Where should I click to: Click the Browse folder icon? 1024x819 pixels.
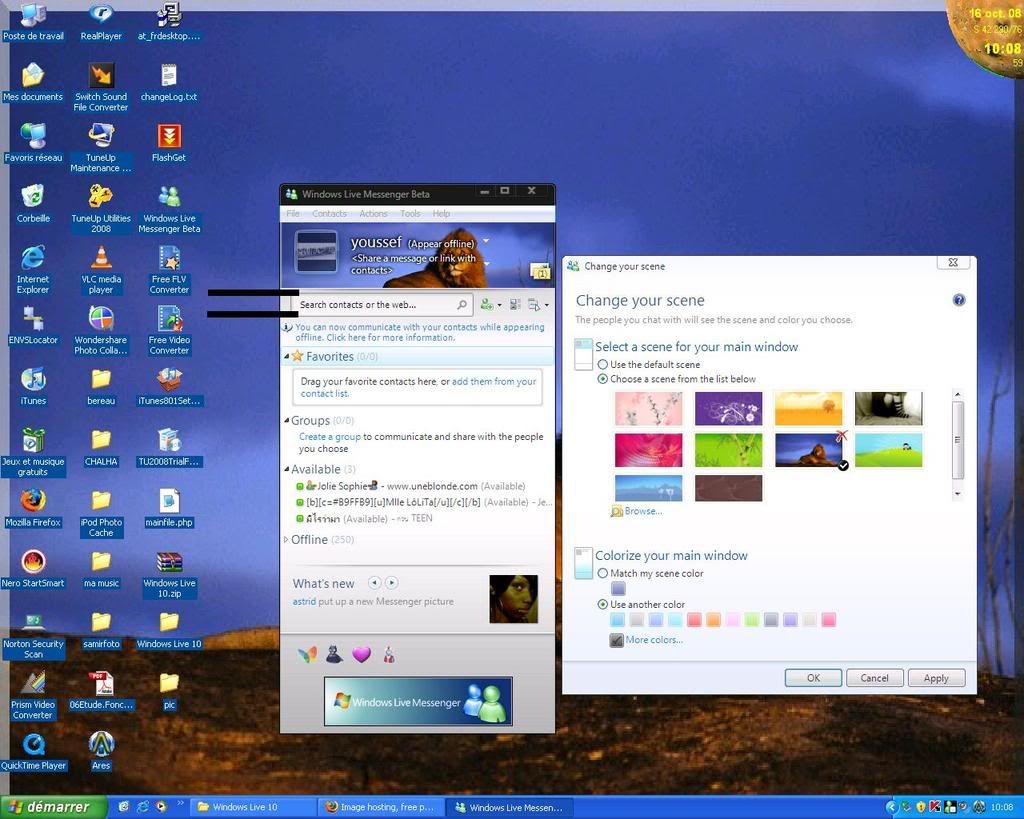pyautogui.click(x=616, y=511)
